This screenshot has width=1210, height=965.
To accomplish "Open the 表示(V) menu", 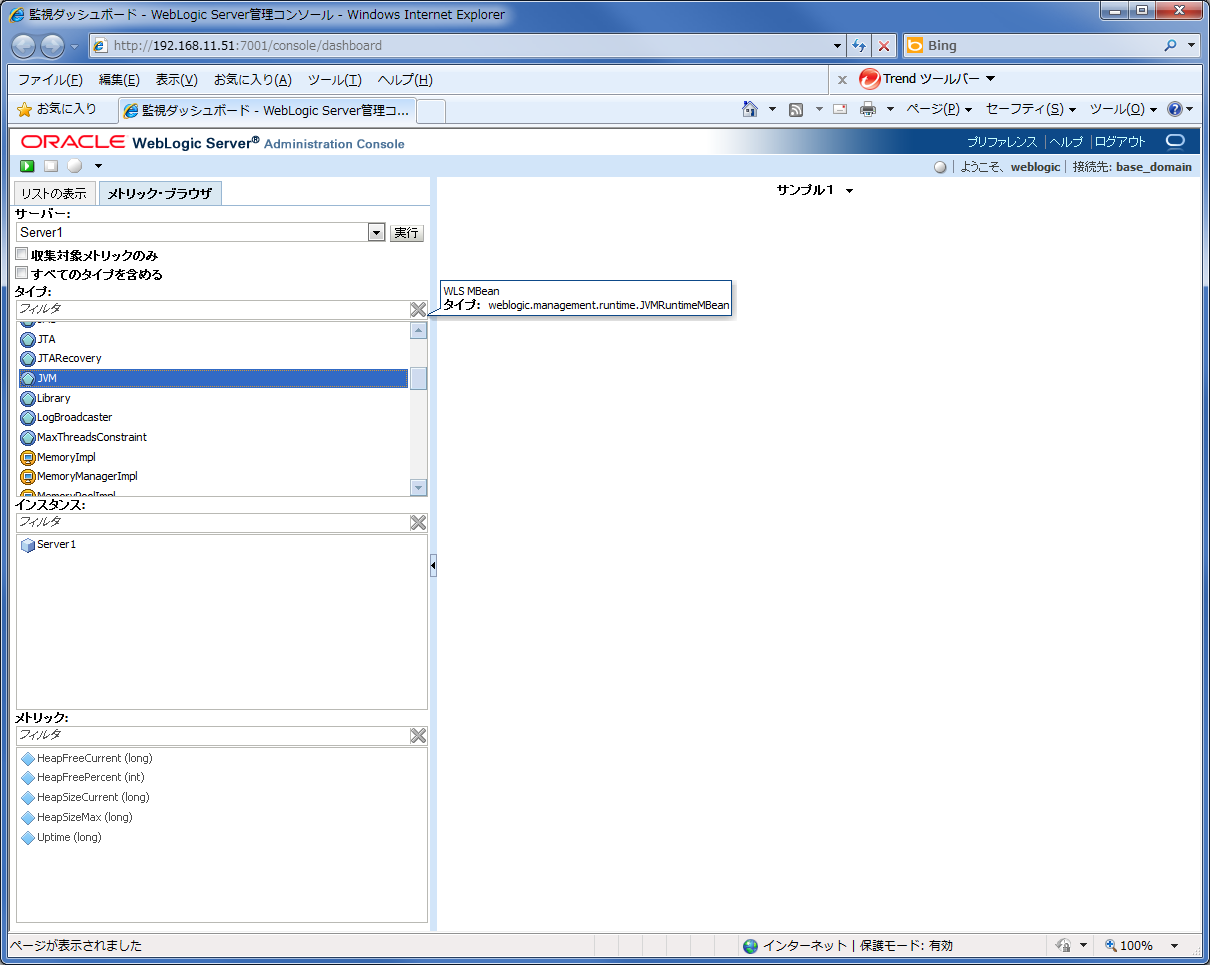I will coord(176,80).
